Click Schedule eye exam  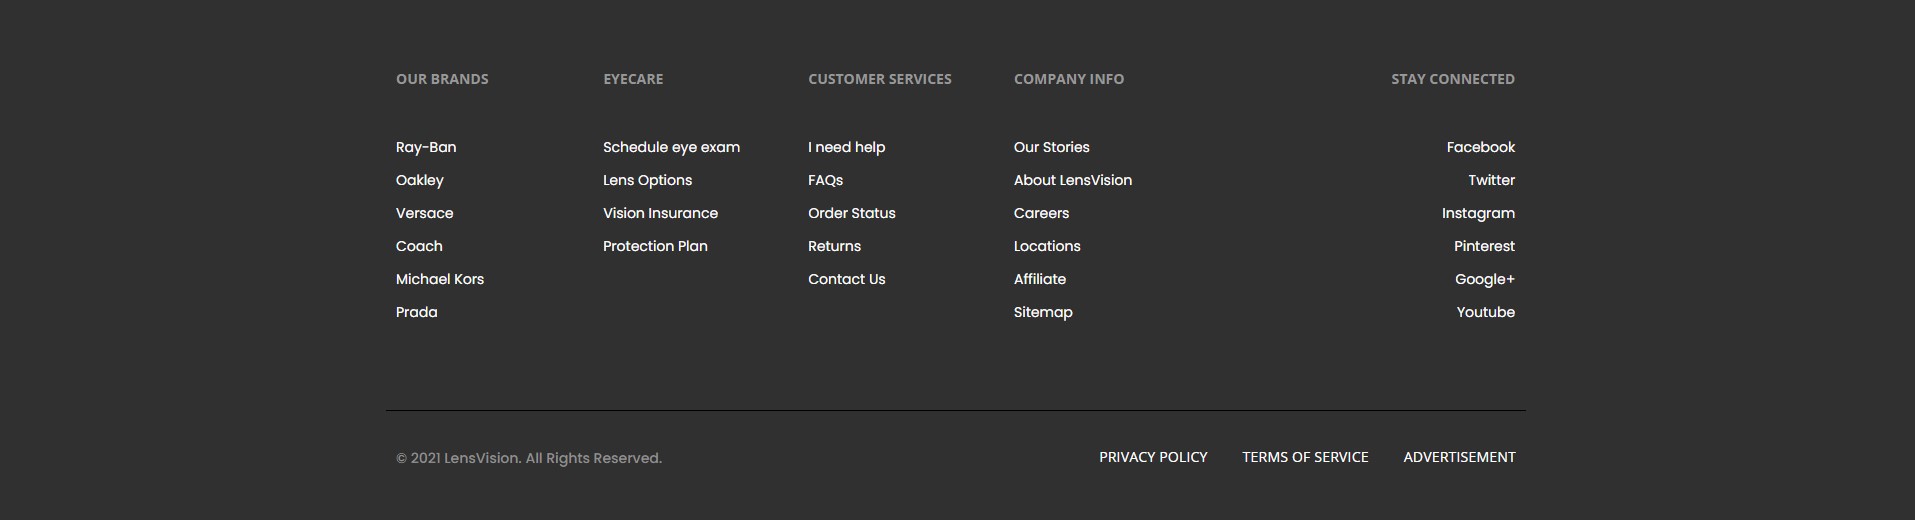(671, 147)
